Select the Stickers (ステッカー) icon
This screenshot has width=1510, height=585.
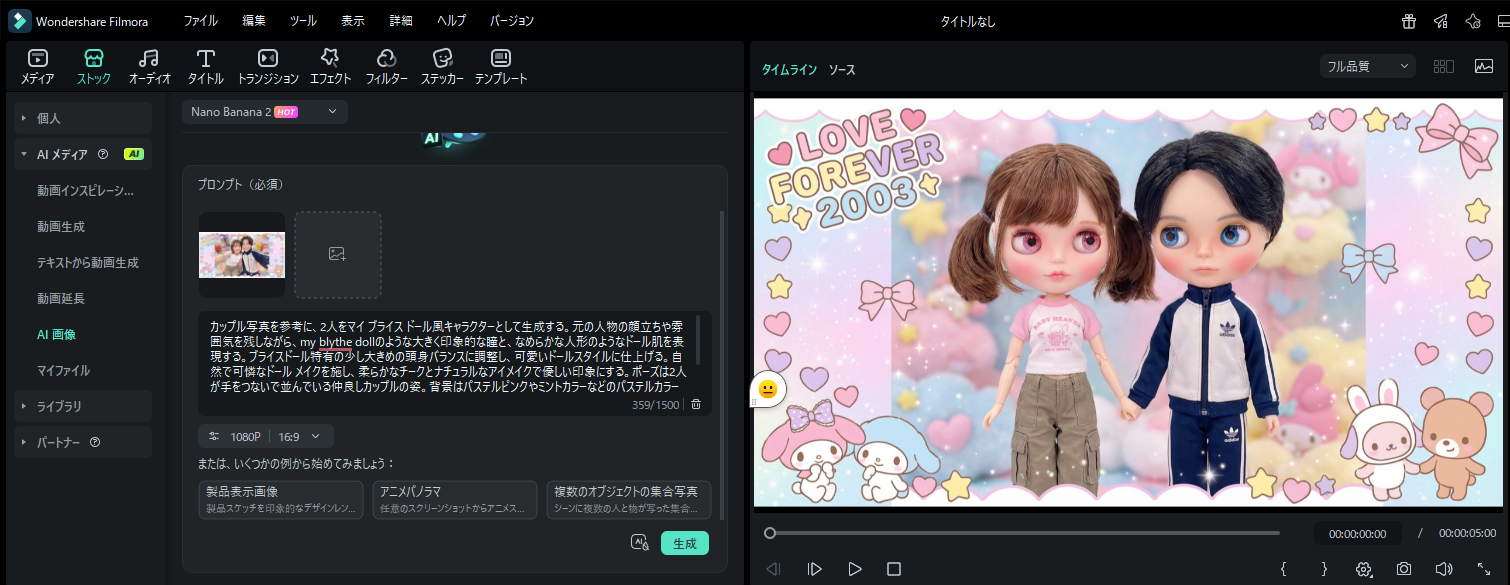(441, 66)
